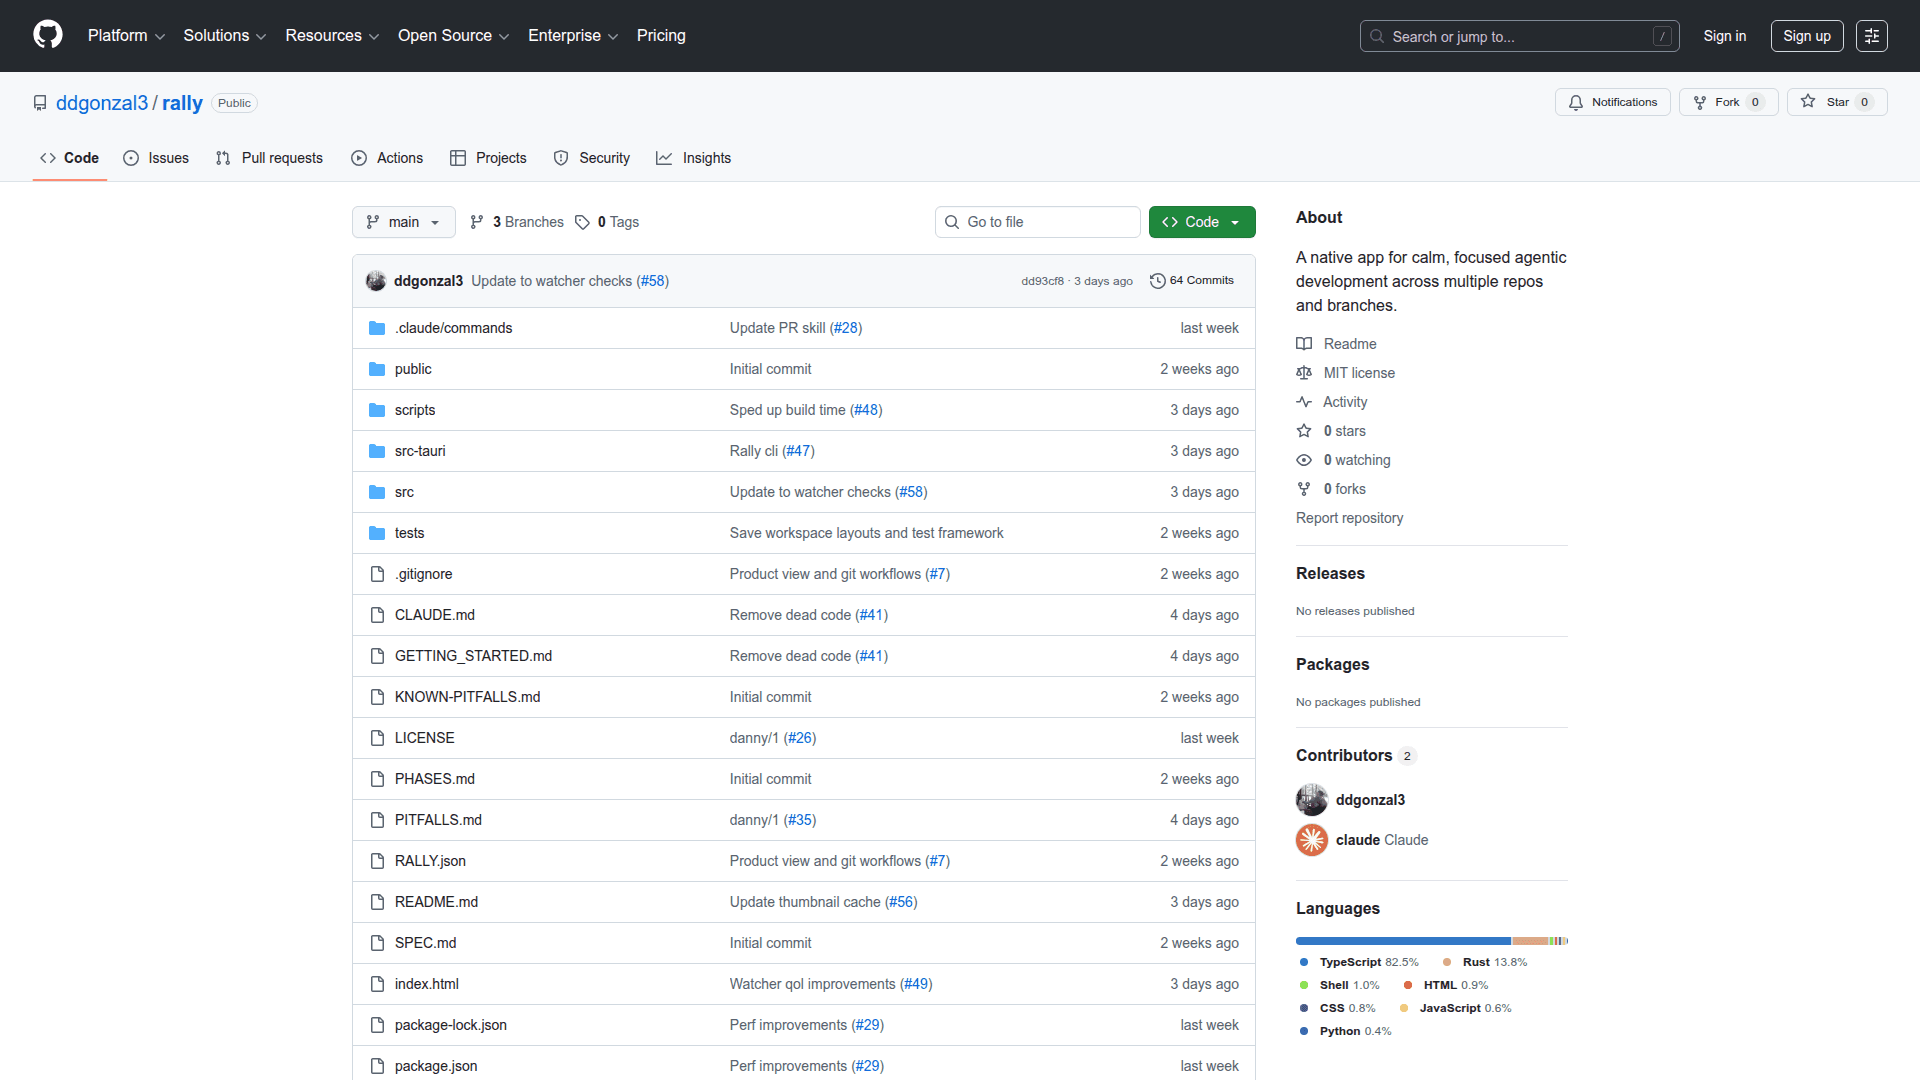Click the GitHub logo icon
The image size is (1920, 1080).
[x=48, y=35]
